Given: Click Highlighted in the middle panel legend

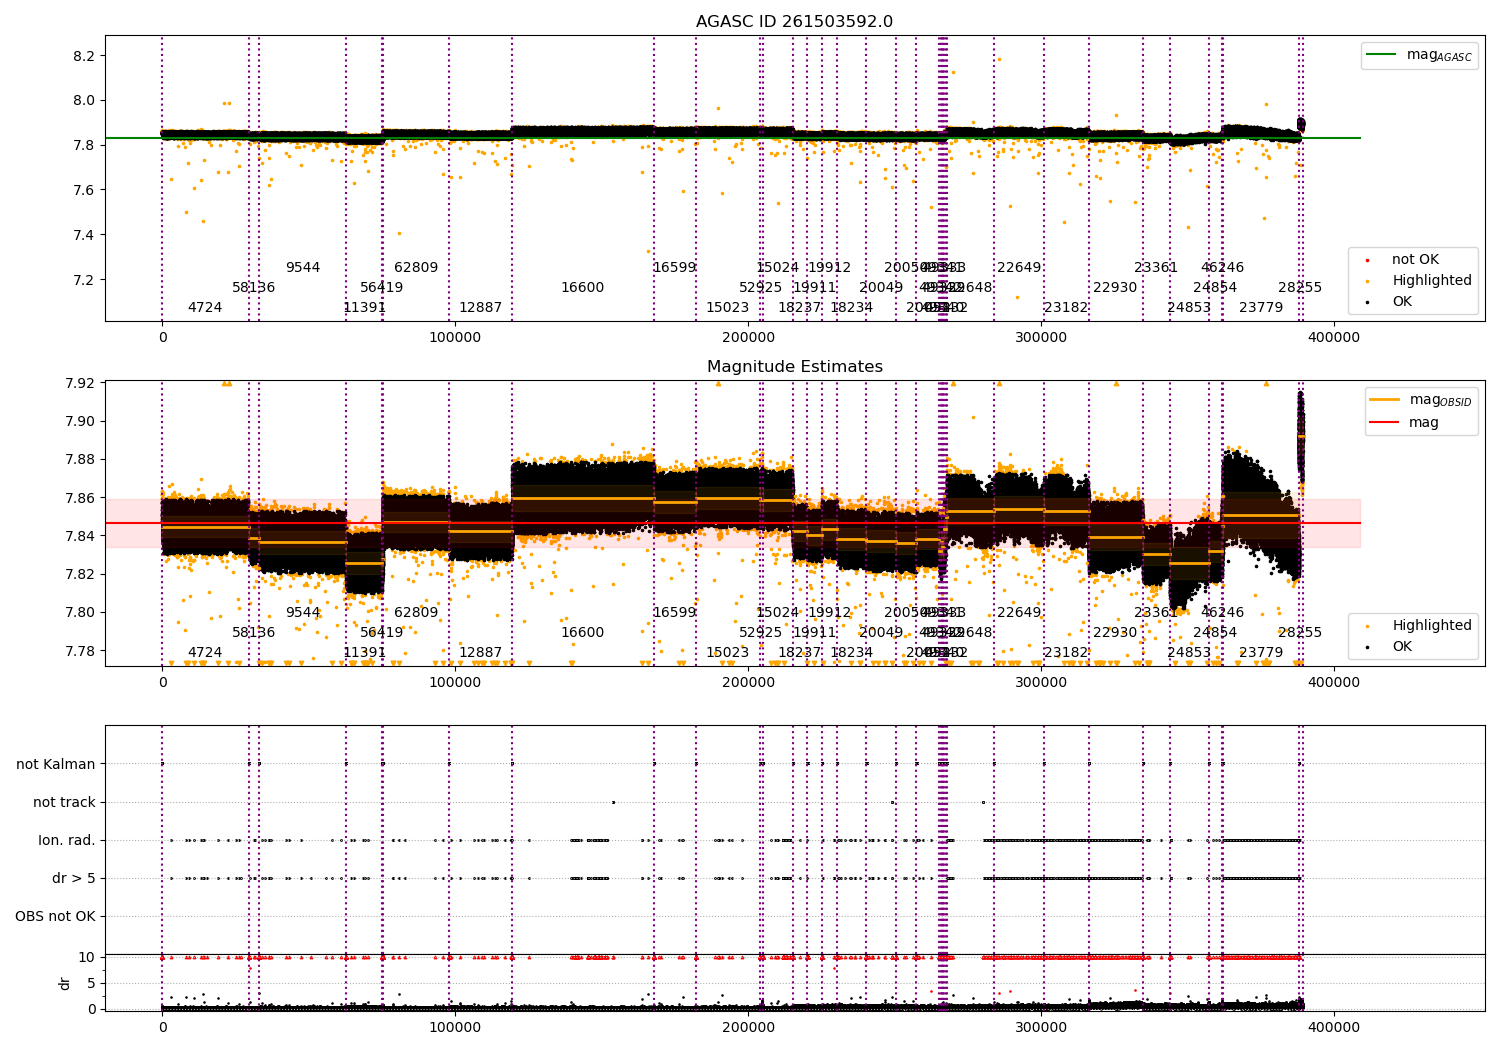Looking at the screenshot, I should [1420, 626].
